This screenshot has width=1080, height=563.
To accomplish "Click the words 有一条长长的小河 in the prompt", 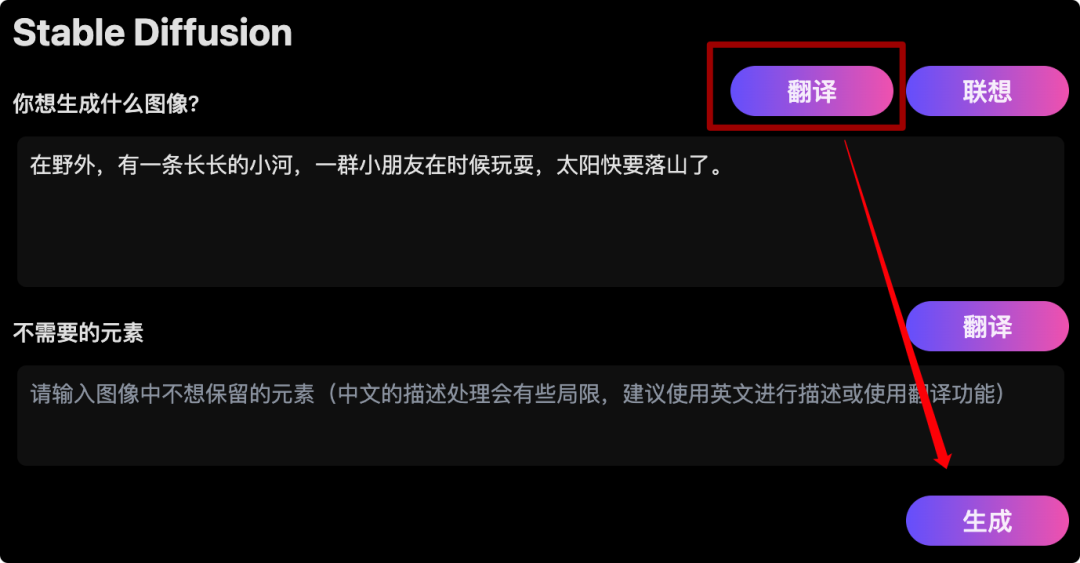I will (205, 165).
